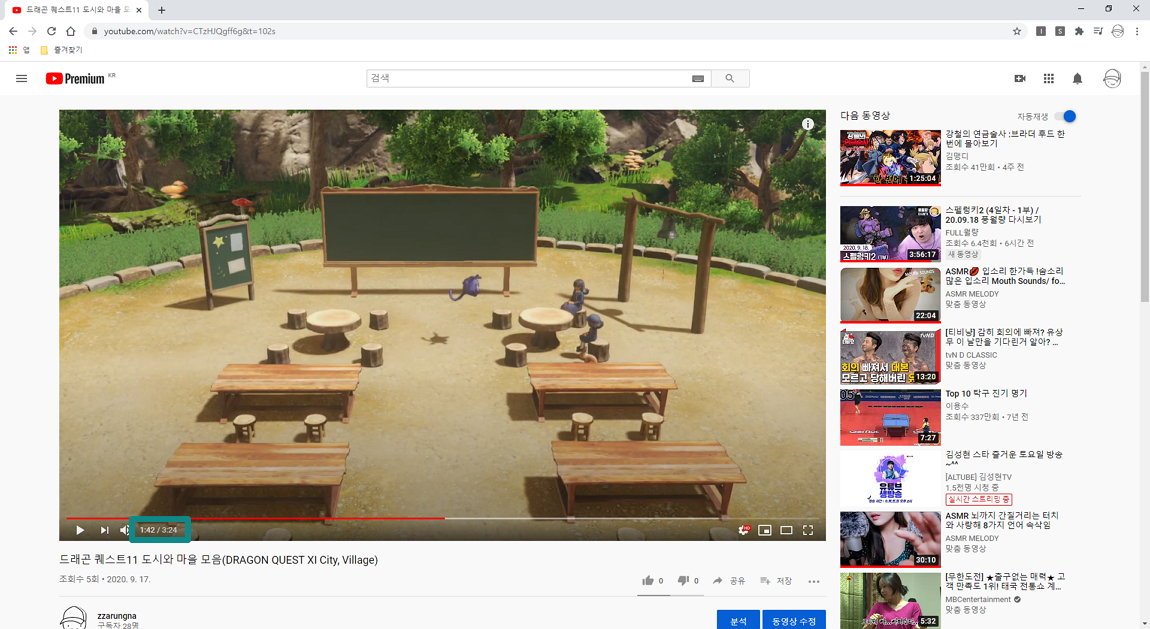Bookmark this page with the star

tap(1017, 31)
